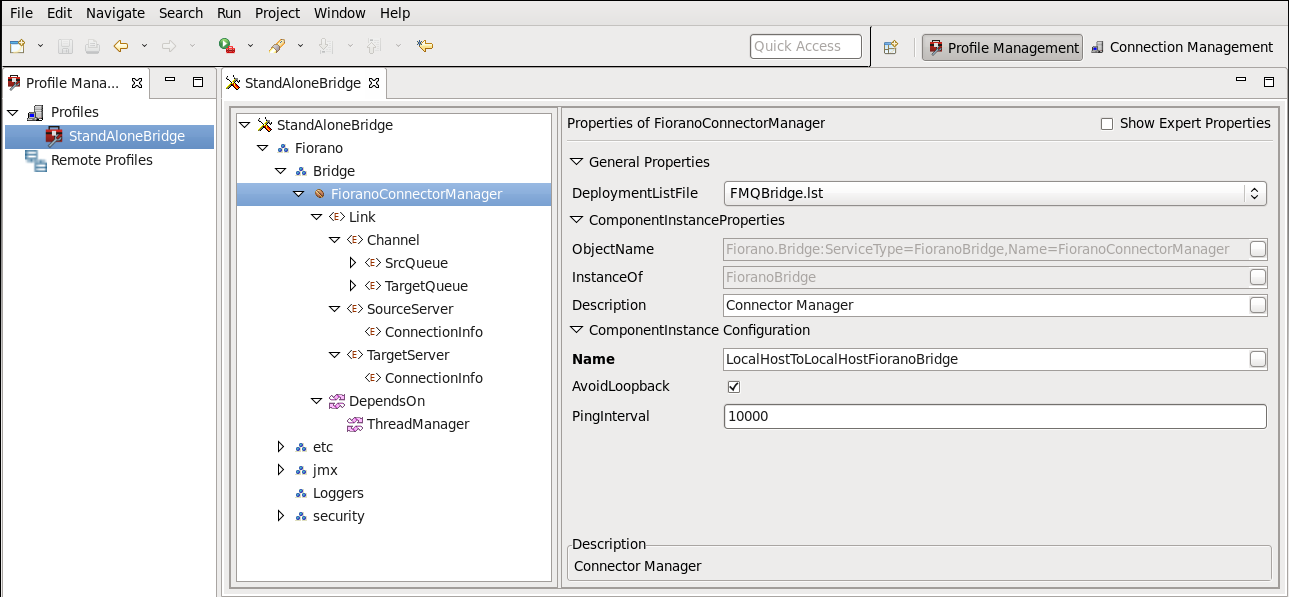This screenshot has width=1289, height=597.
Task: Open the Search flashlight dropdown arrow
Action: click(x=301, y=46)
